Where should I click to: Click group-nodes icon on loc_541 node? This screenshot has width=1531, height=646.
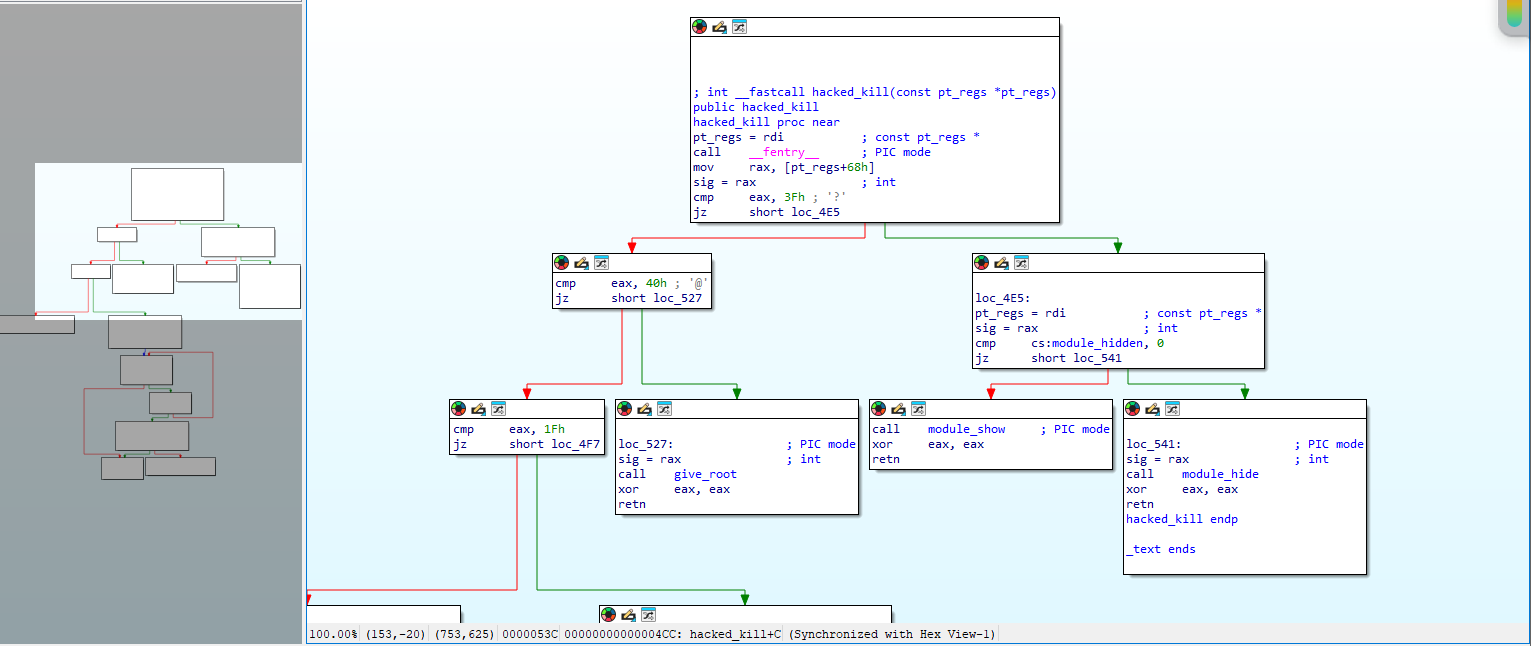pos(1173,408)
